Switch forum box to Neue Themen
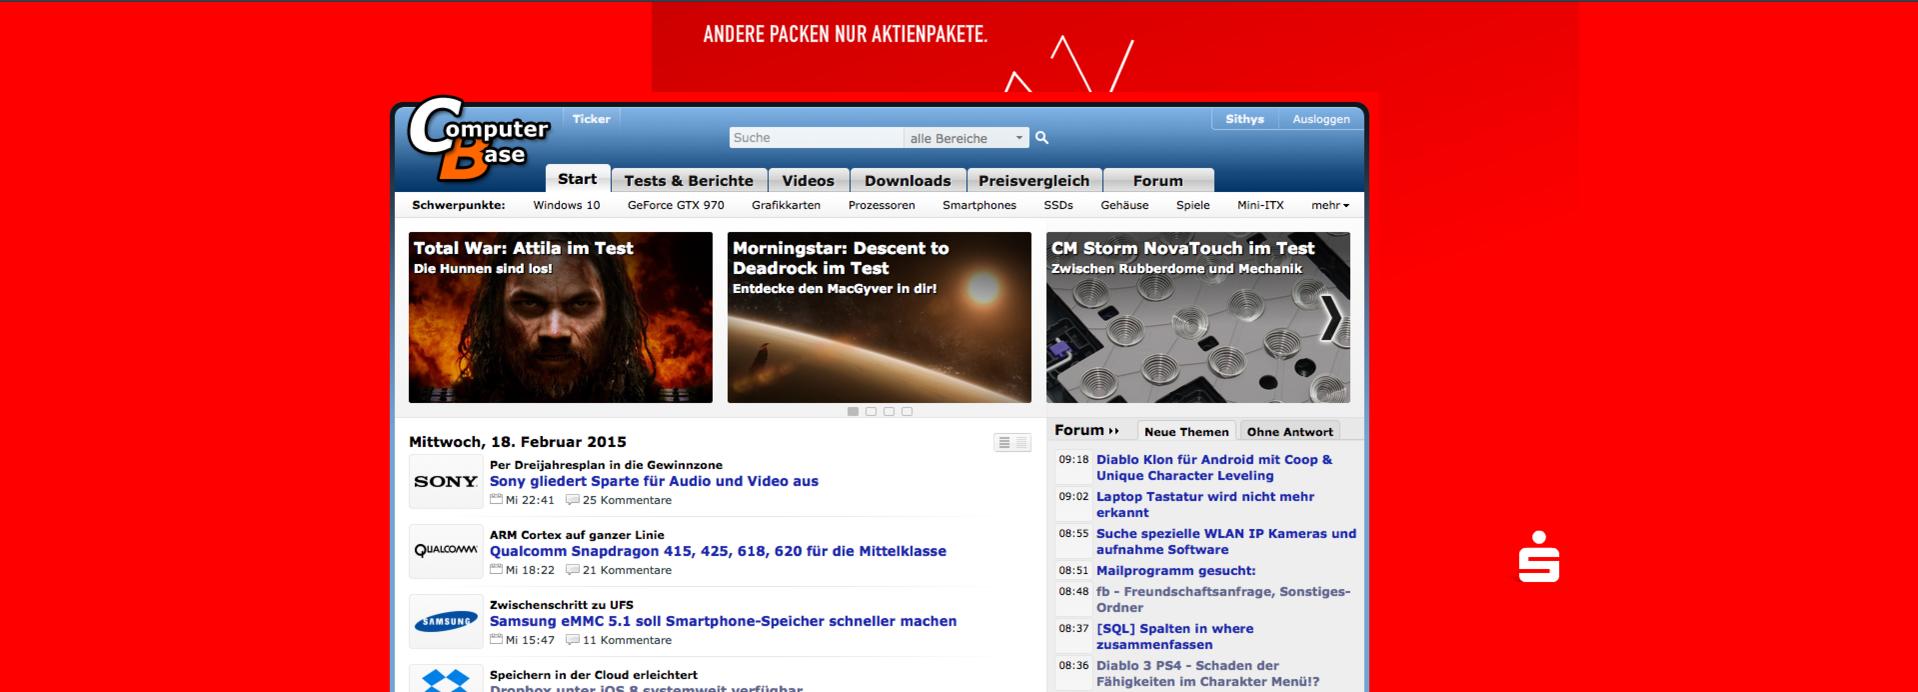Image resolution: width=1918 pixels, height=692 pixels. [1186, 431]
